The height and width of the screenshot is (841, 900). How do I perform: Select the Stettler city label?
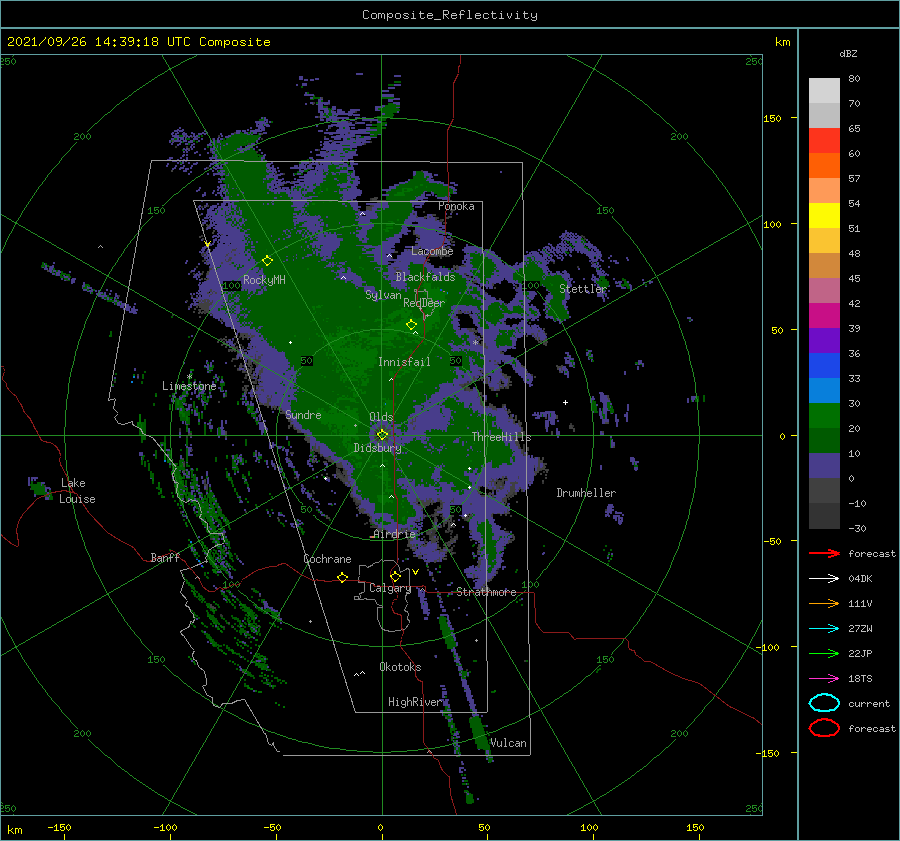coord(583,289)
